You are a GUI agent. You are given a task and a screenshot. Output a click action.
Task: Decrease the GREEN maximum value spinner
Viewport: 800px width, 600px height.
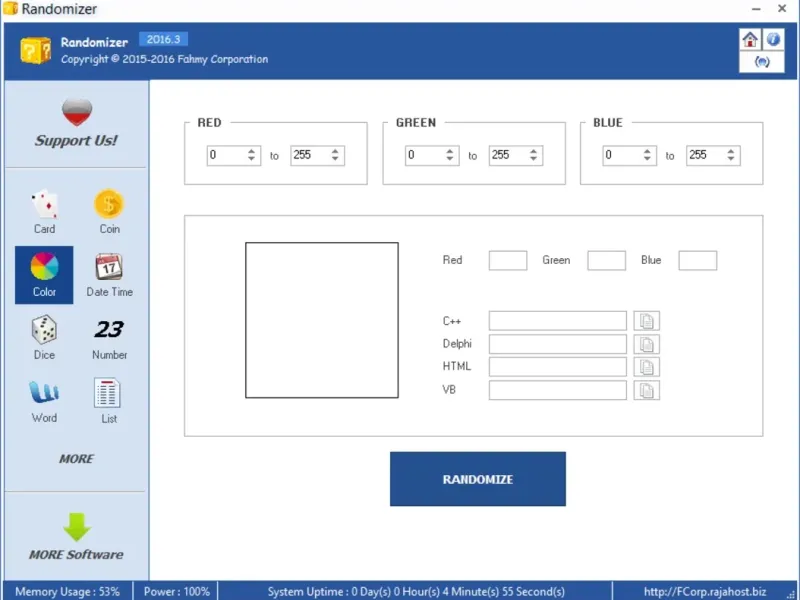[x=533, y=159]
